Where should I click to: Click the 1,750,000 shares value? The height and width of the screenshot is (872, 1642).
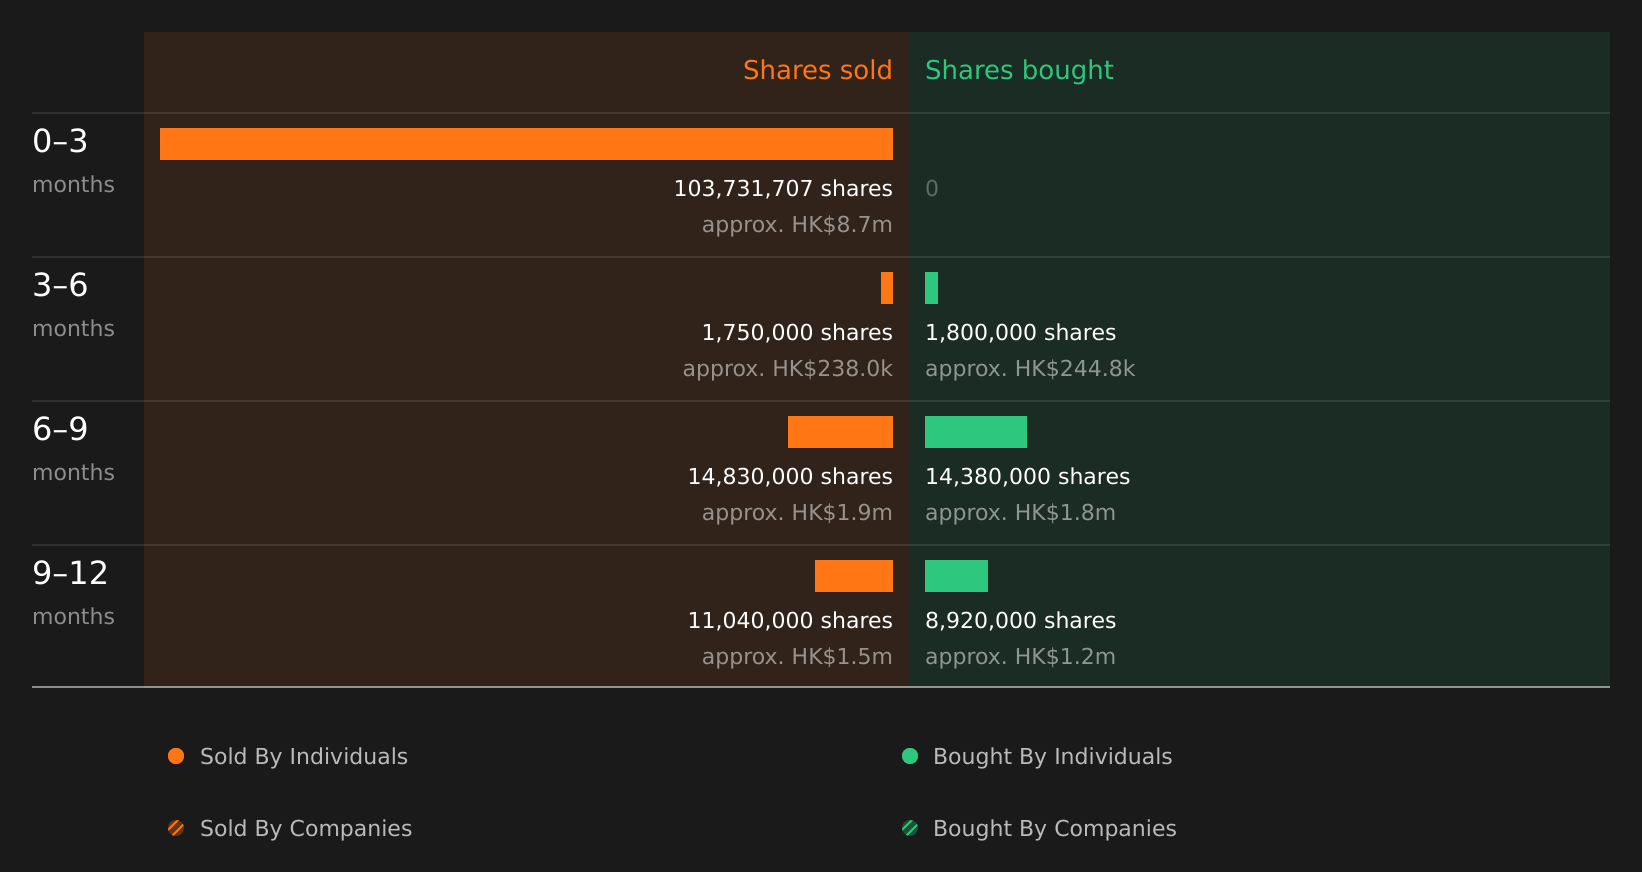click(x=797, y=333)
